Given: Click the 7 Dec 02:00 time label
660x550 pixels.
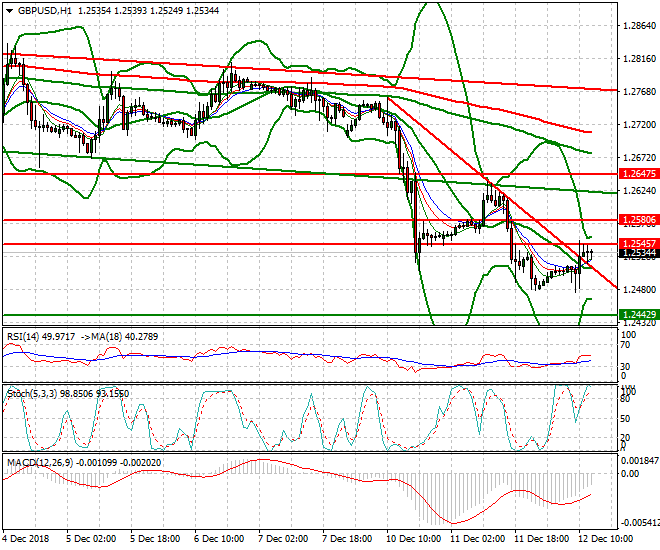Looking at the screenshot, I should (x=283, y=539).
